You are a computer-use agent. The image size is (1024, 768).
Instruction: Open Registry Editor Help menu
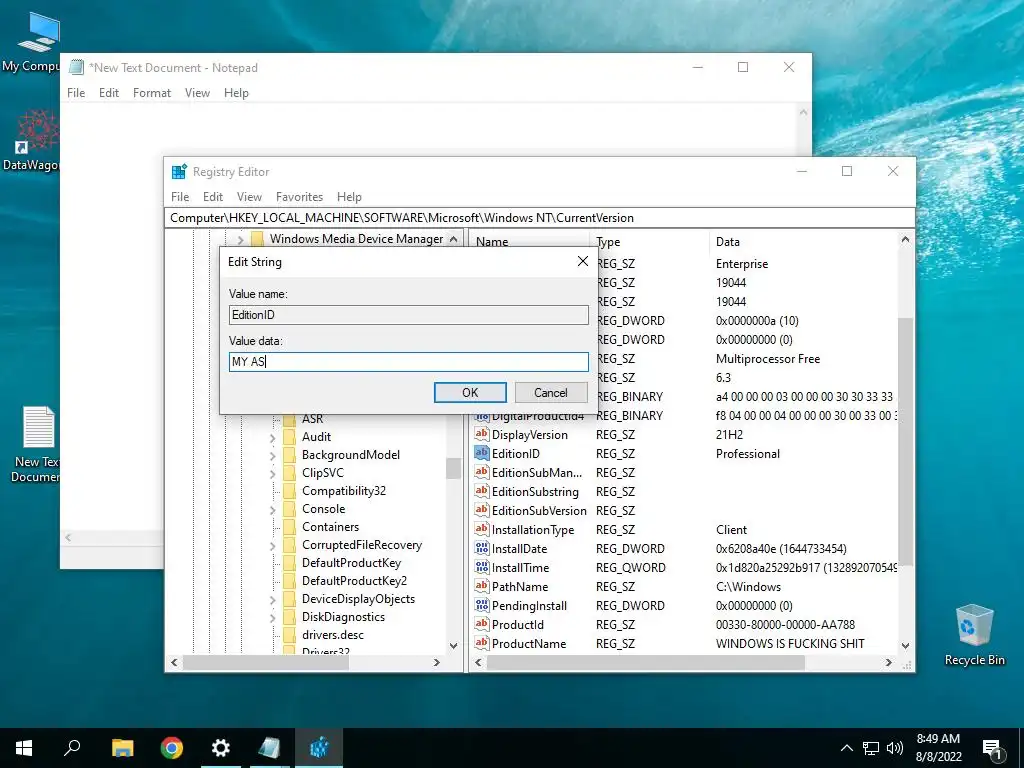(349, 197)
